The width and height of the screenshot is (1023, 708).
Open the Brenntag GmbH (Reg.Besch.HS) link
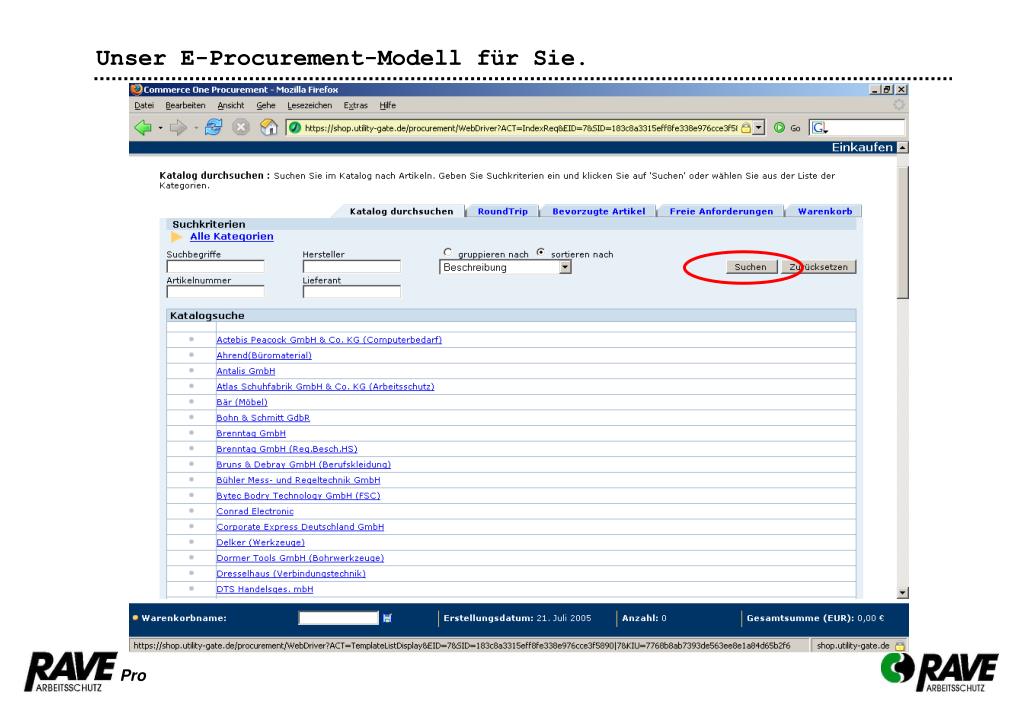(286, 450)
